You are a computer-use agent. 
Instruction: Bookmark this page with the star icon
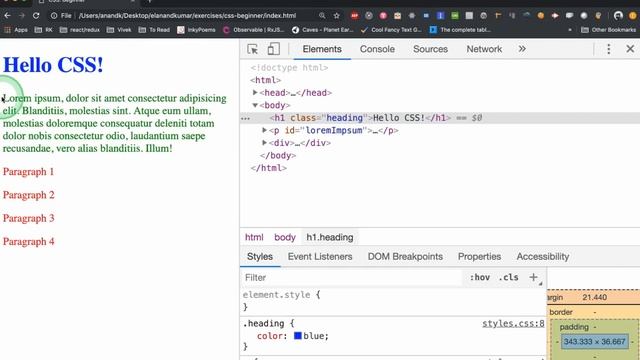(x=336, y=16)
